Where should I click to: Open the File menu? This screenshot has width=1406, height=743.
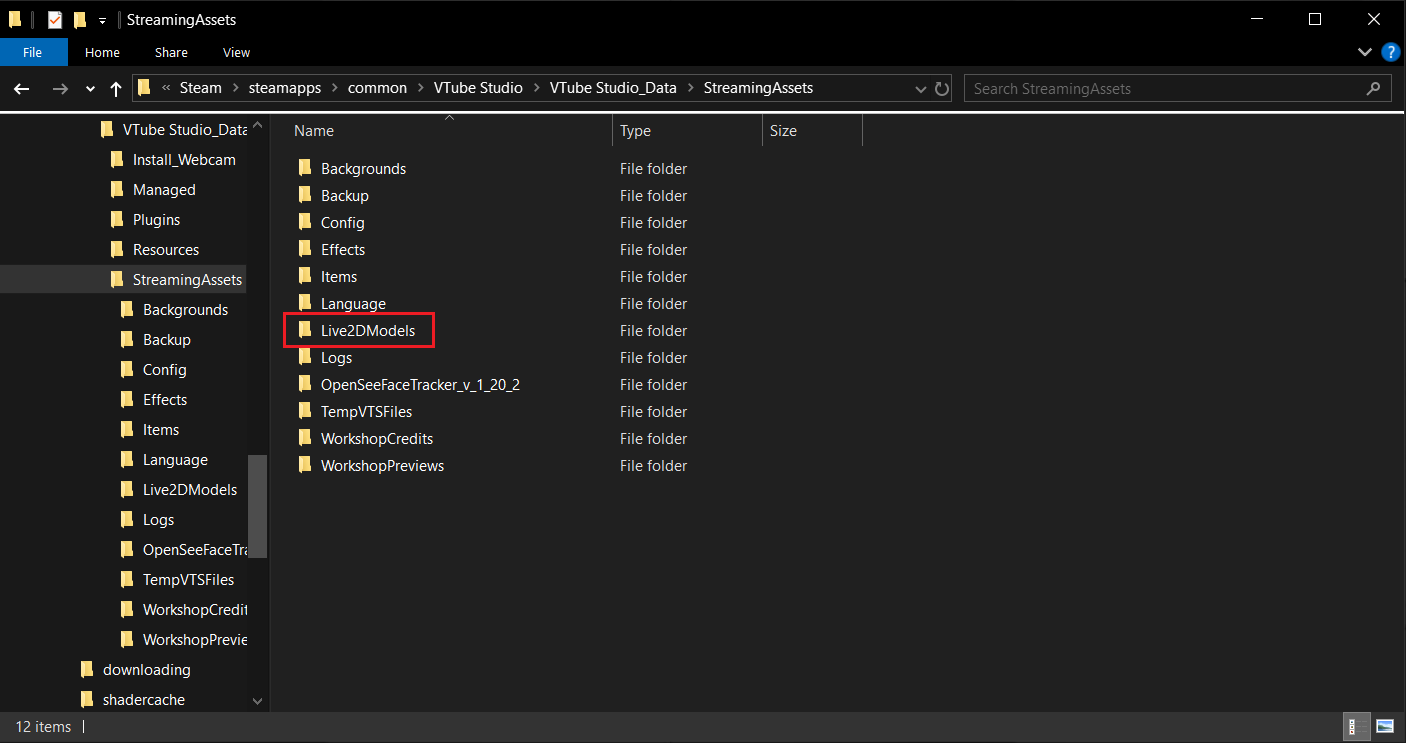tap(33, 52)
